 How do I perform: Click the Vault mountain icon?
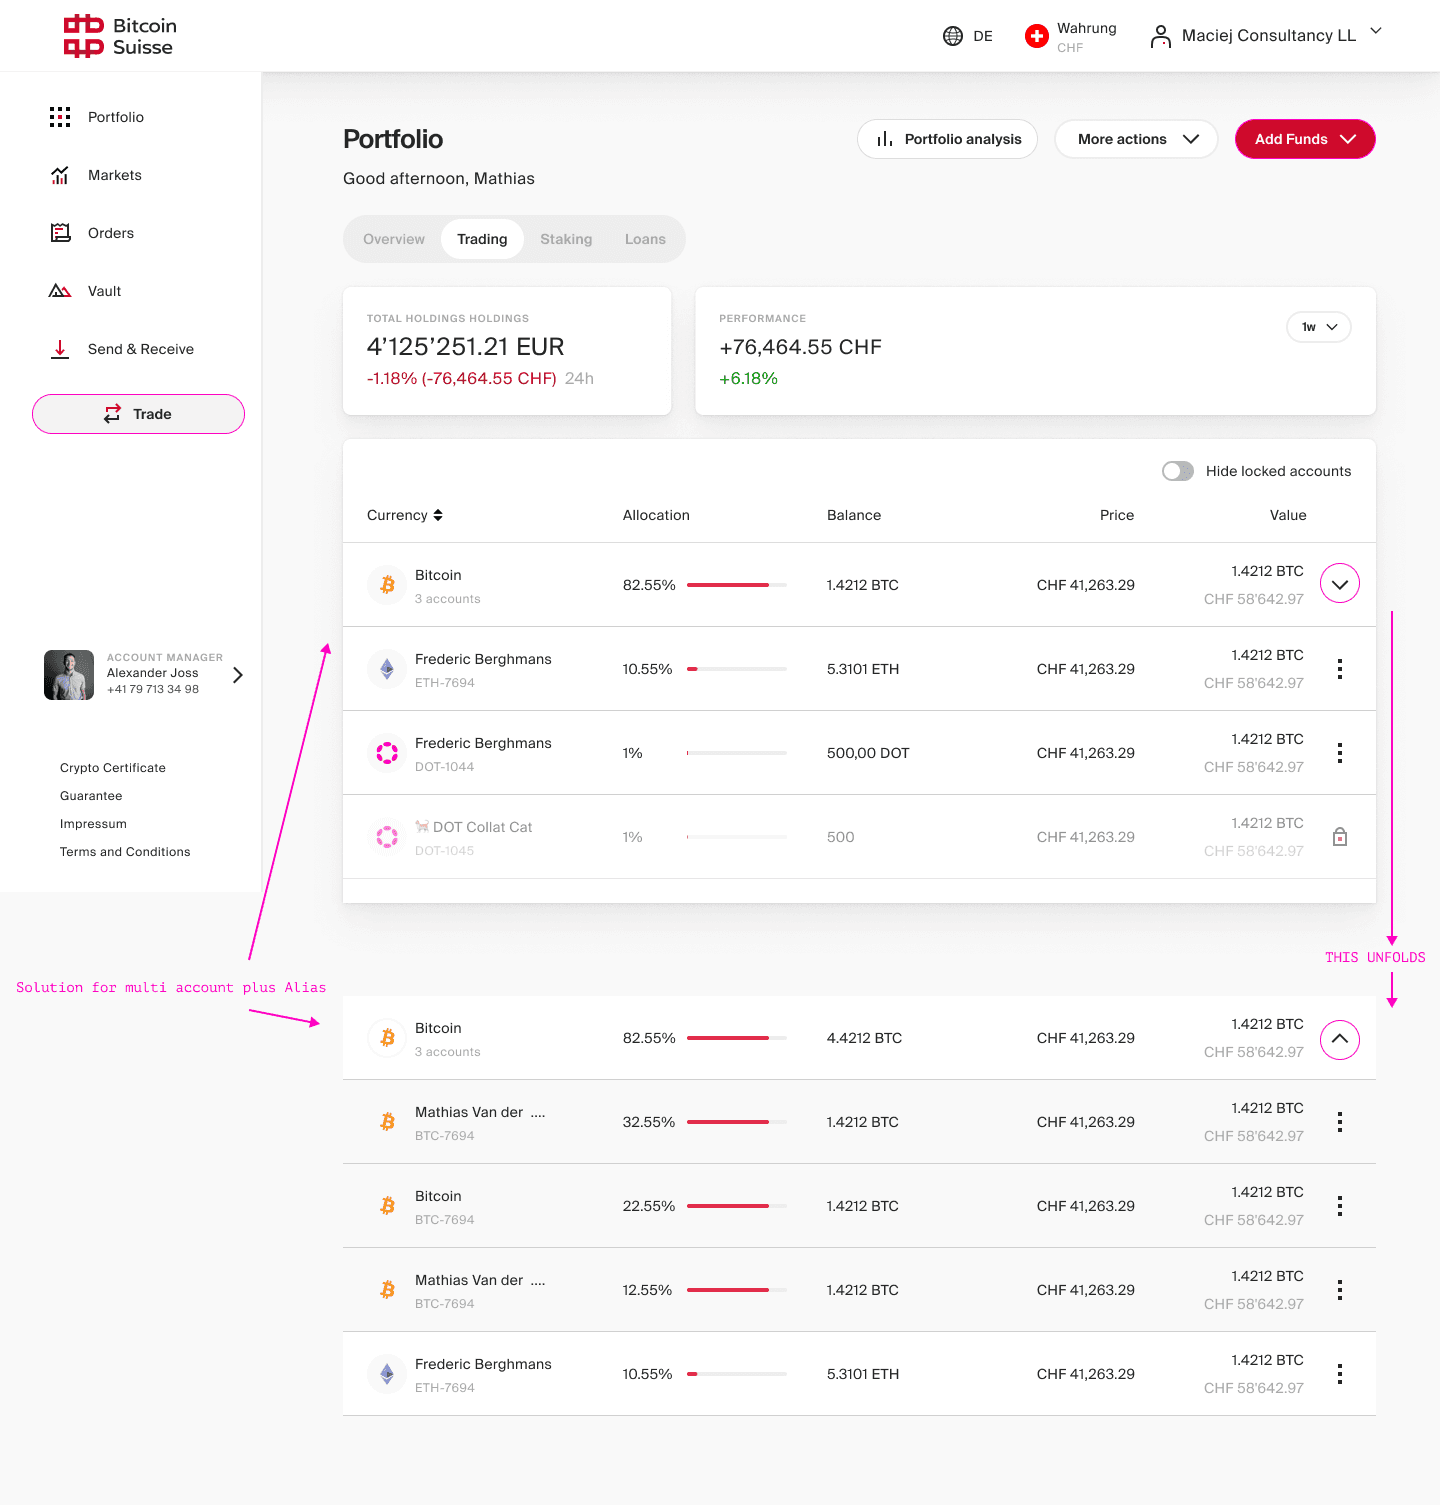60,291
